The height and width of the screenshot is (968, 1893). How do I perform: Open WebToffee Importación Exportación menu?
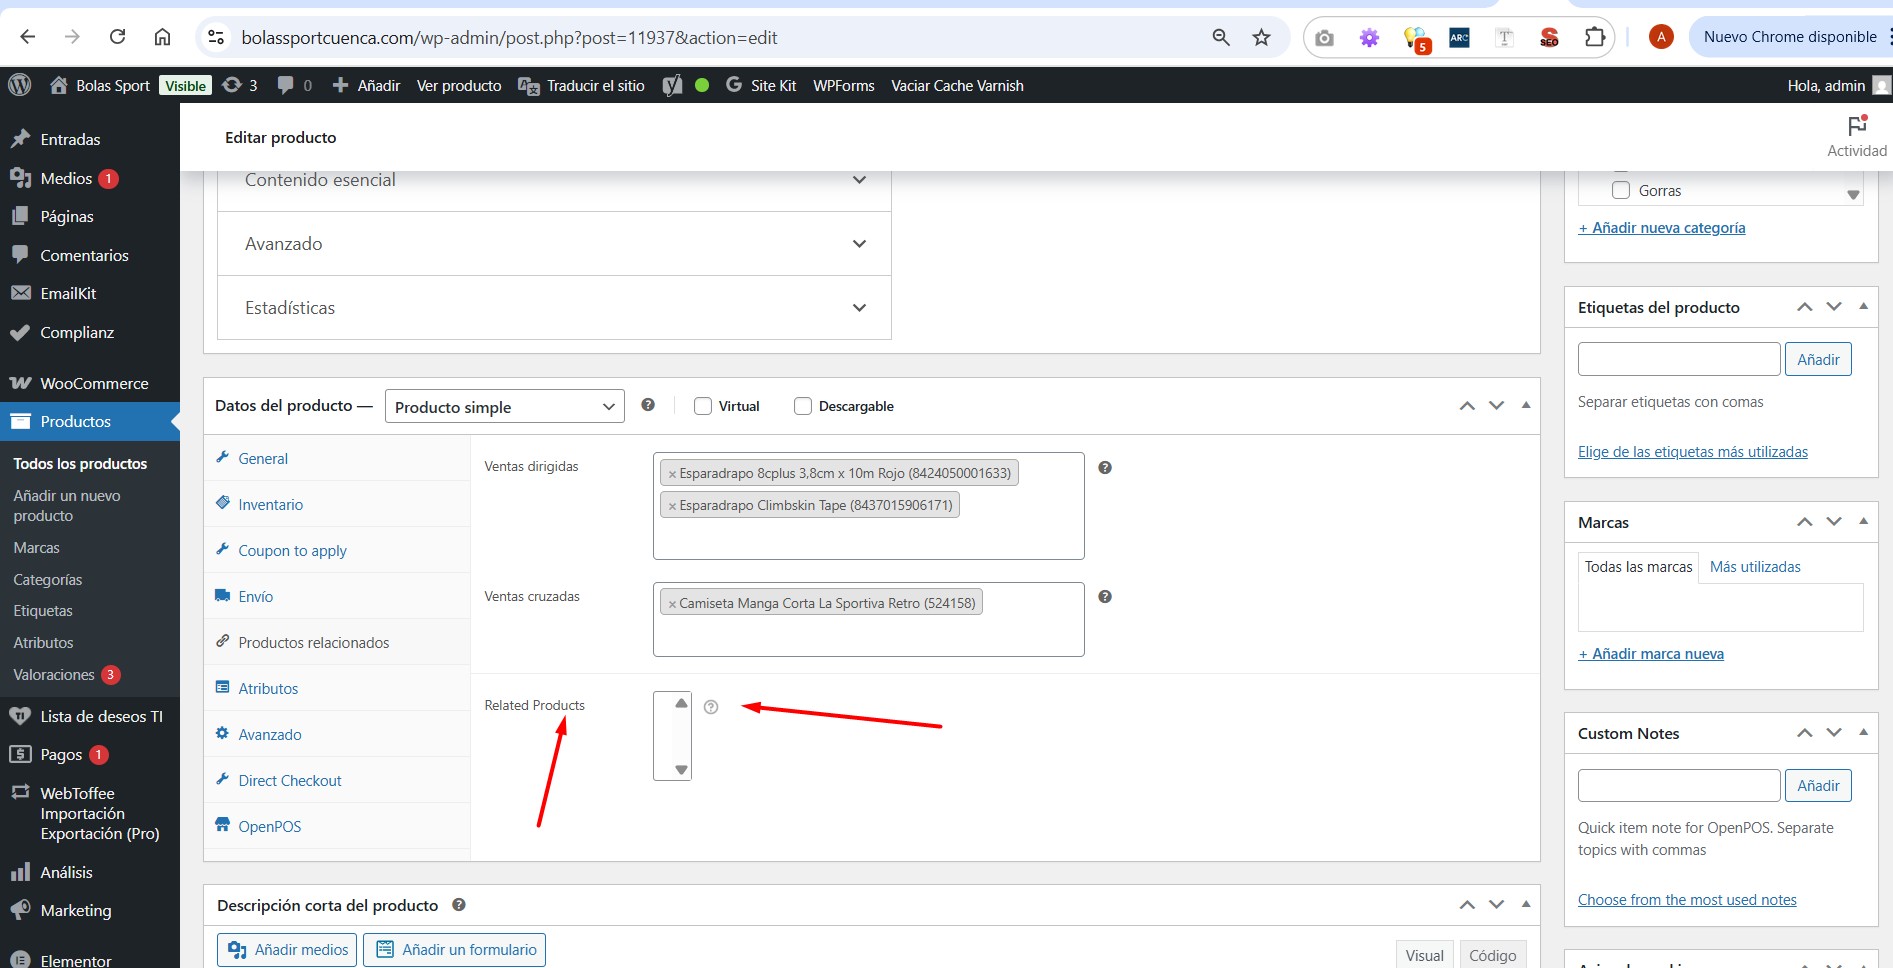(x=99, y=813)
